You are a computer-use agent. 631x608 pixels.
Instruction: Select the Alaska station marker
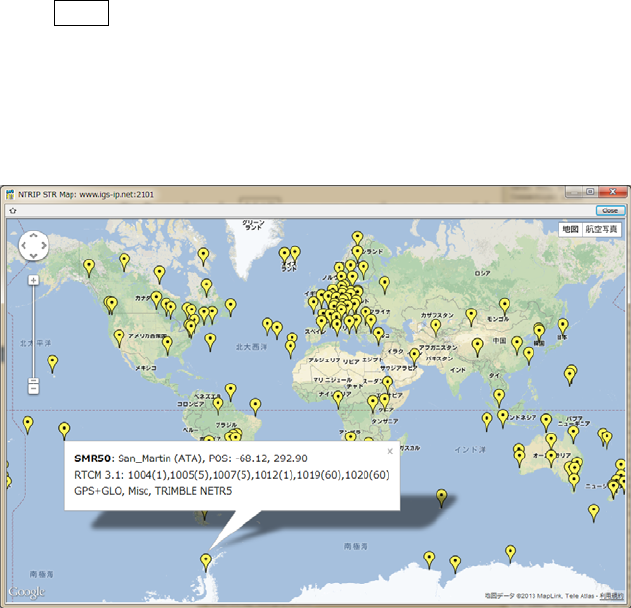click(x=89, y=268)
